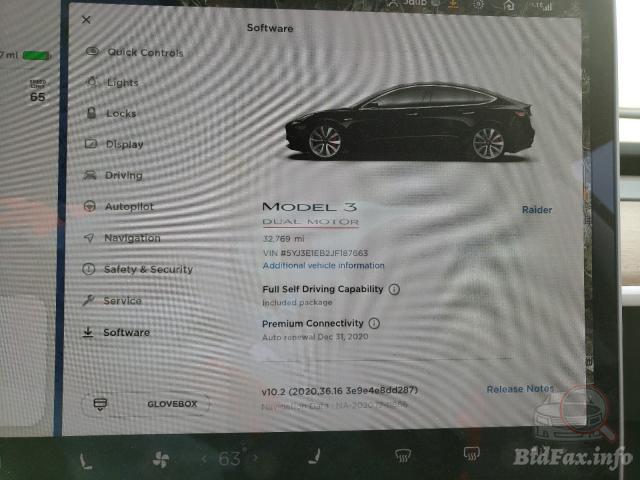Click the Locks padlock icon
Screen dimensions: 640x480
[x=91, y=113]
